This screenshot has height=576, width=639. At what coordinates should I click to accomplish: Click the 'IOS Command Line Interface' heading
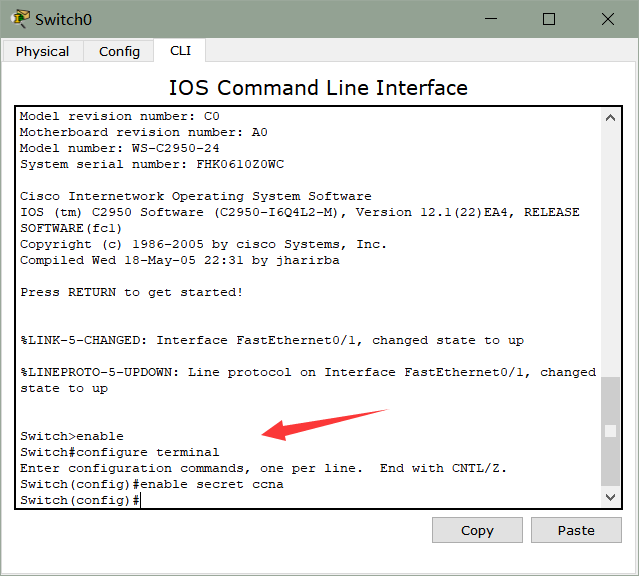click(x=318, y=88)
